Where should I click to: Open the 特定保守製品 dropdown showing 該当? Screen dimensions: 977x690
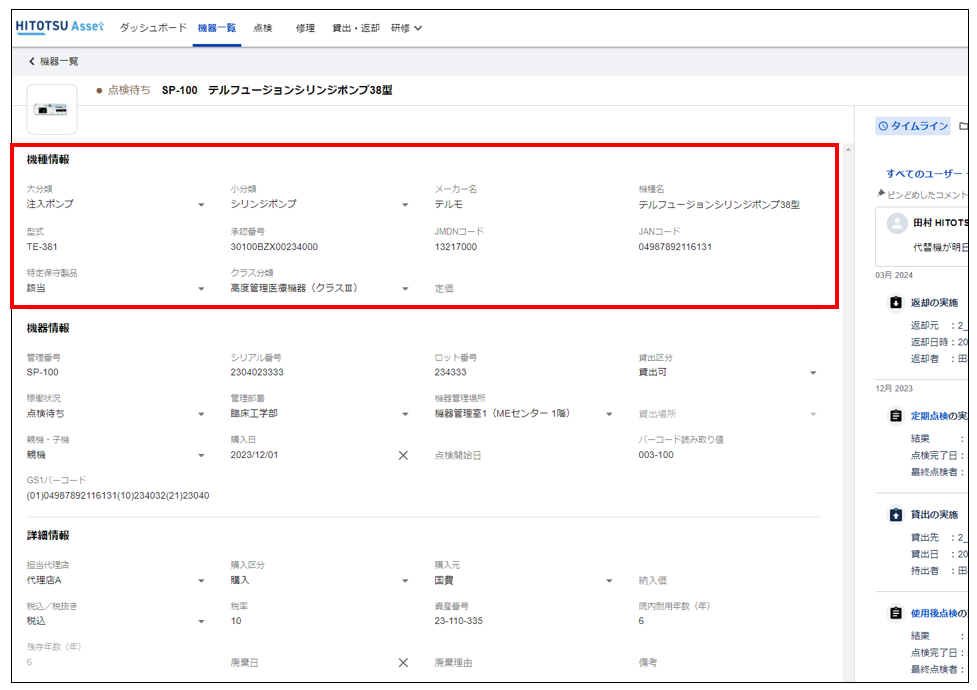tap(116, 288)
